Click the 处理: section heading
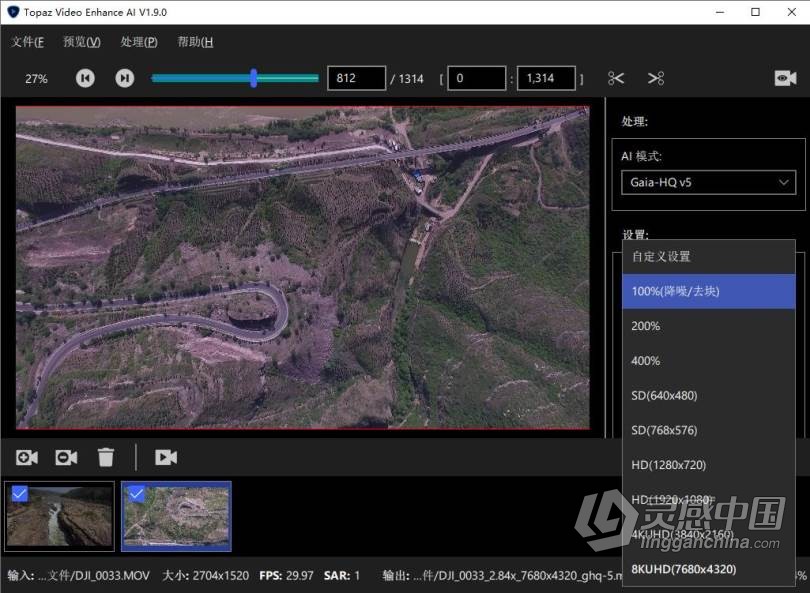The height and width of the screenshot is (593, 810). pyautogui.click(x=634, y=121)
